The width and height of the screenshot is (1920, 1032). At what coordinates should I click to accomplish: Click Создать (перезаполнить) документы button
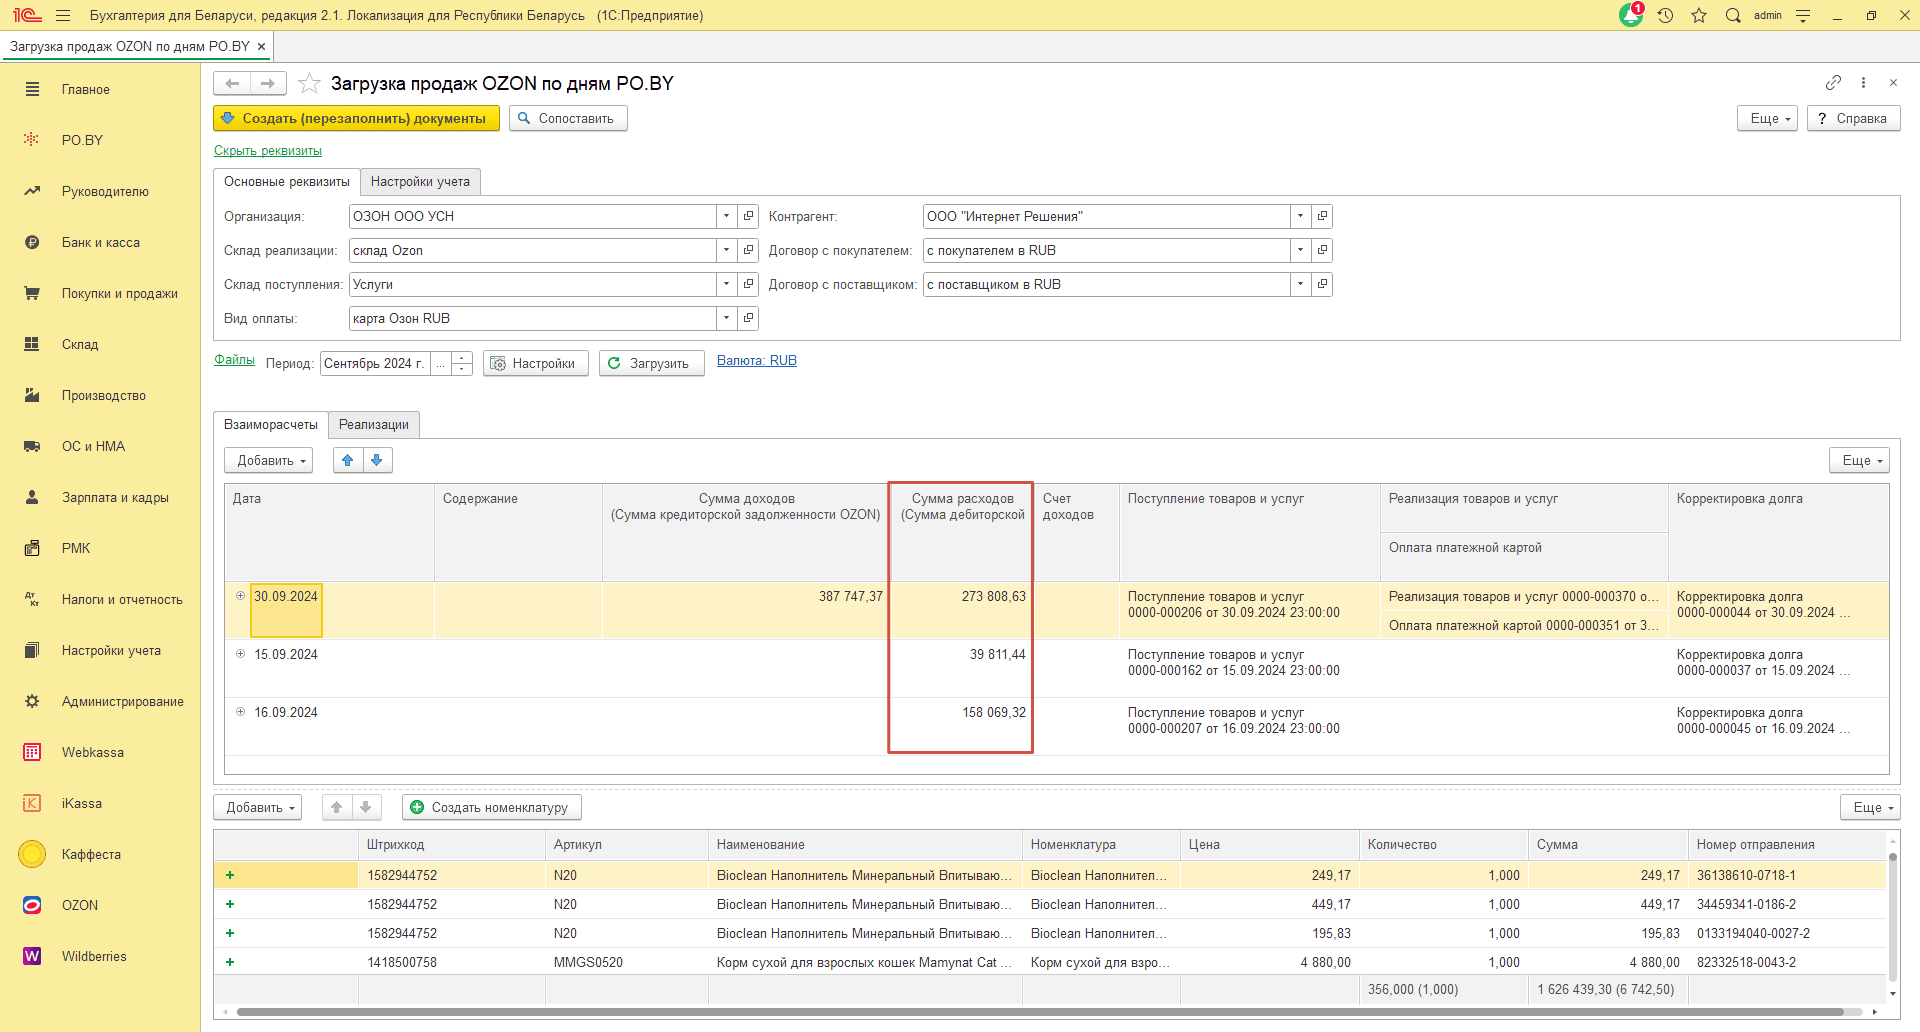point(356,118)
